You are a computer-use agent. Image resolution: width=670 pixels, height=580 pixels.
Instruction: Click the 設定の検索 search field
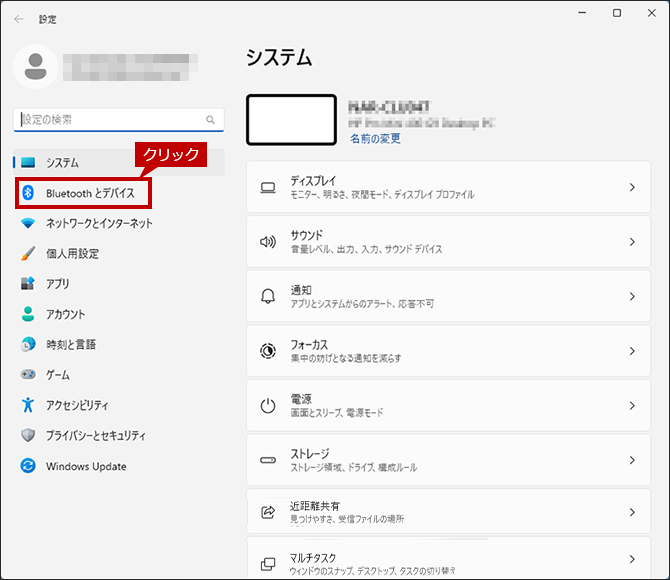tap(119, 120)
